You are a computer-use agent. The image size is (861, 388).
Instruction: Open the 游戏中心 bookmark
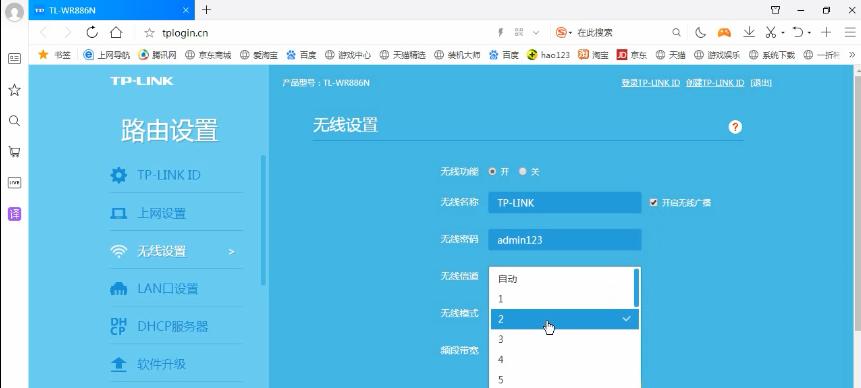click(x=348, y=55)
